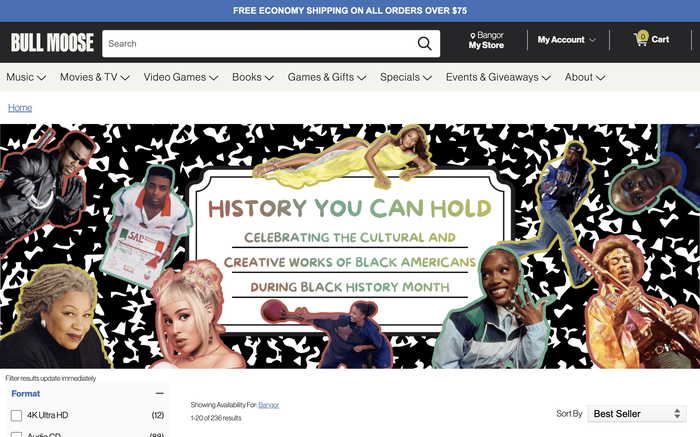Click the chevron next to Video Games
Image resolution: width=700 pixels, height=437 pixels.
coord(214,78)
